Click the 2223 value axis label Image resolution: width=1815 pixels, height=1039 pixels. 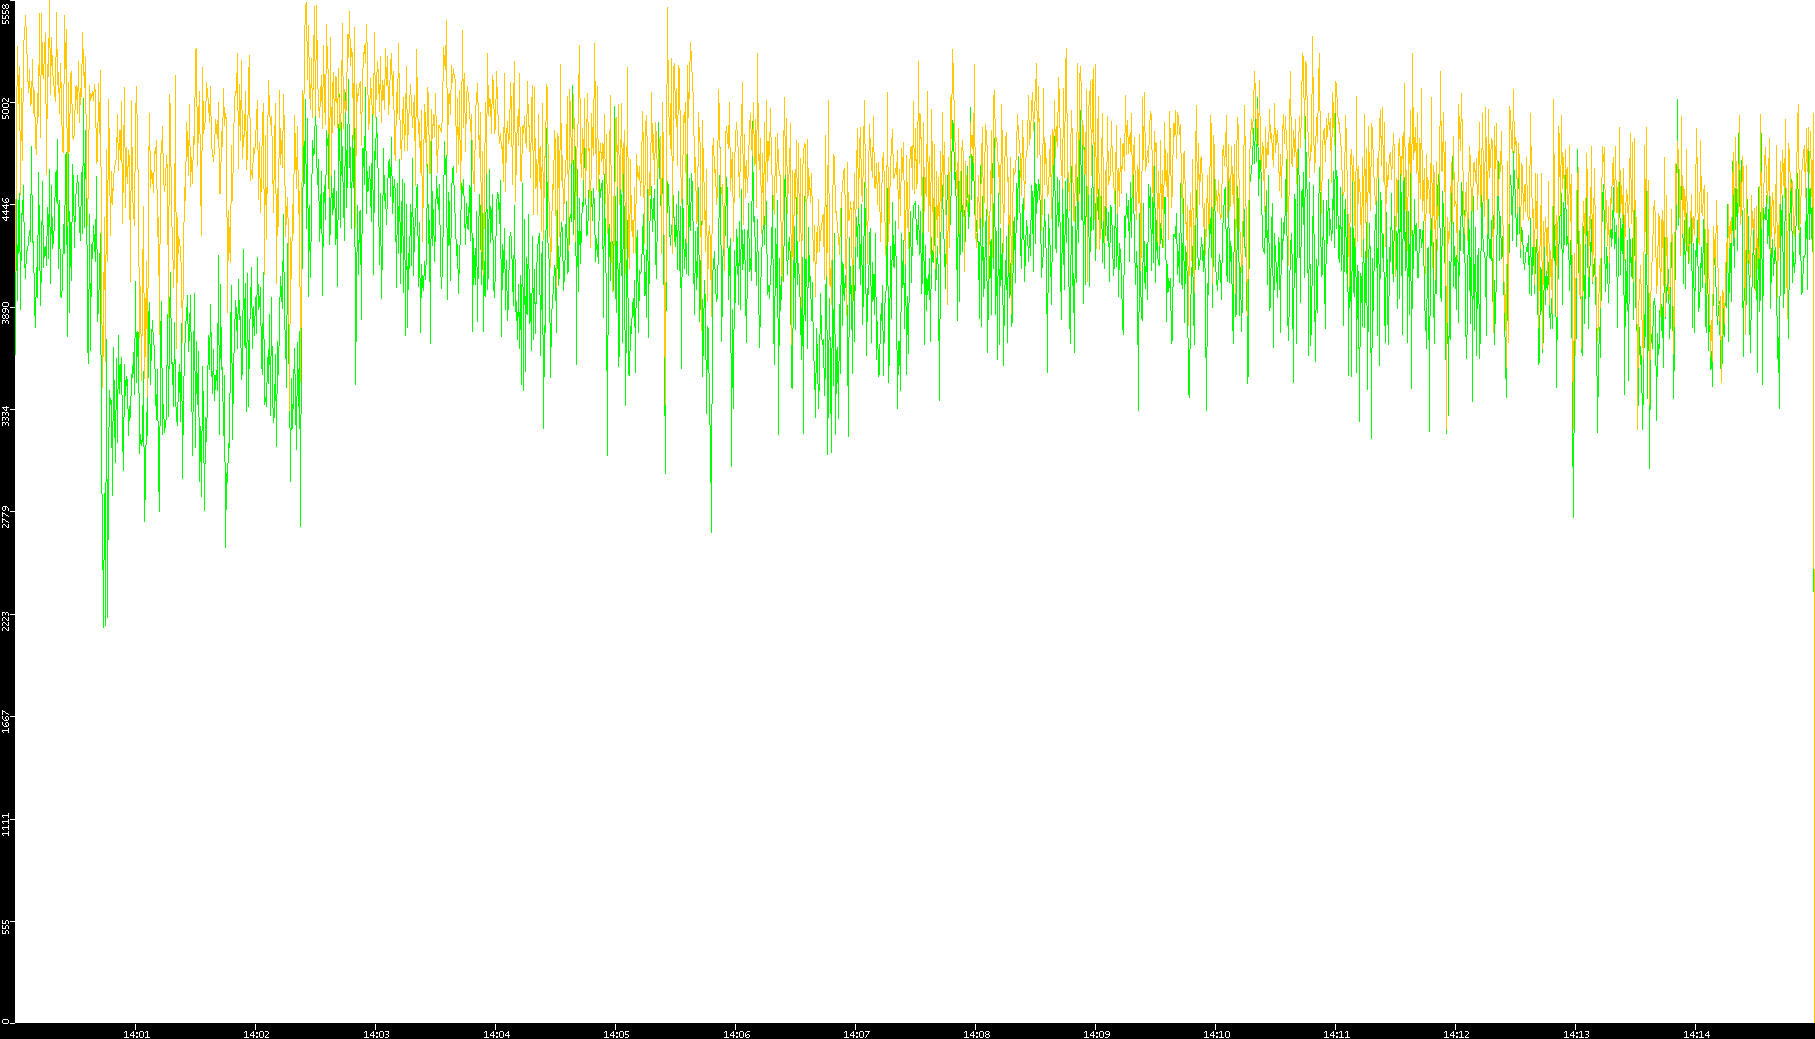(x=7, y=620)
